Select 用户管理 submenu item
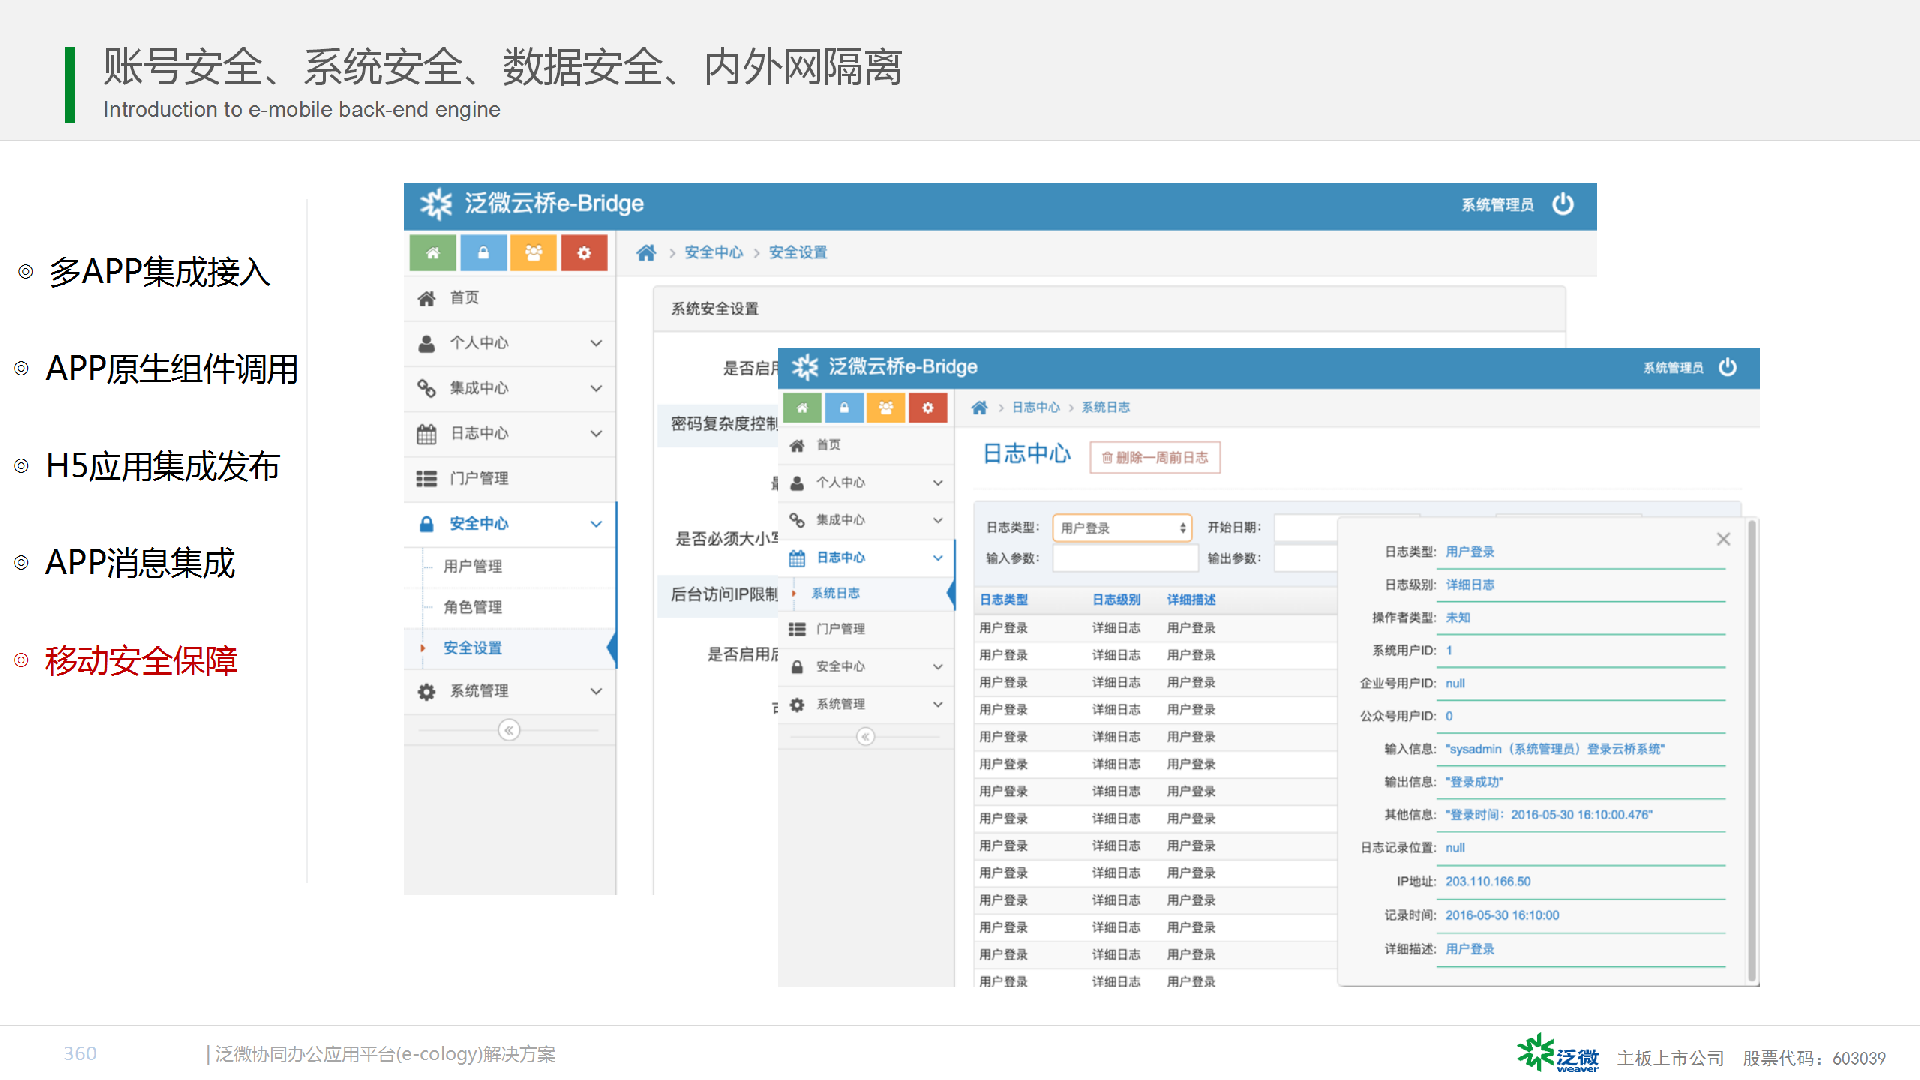Image resolution: width=1920 pixels, height=1080 pixels. click(472, 566)
